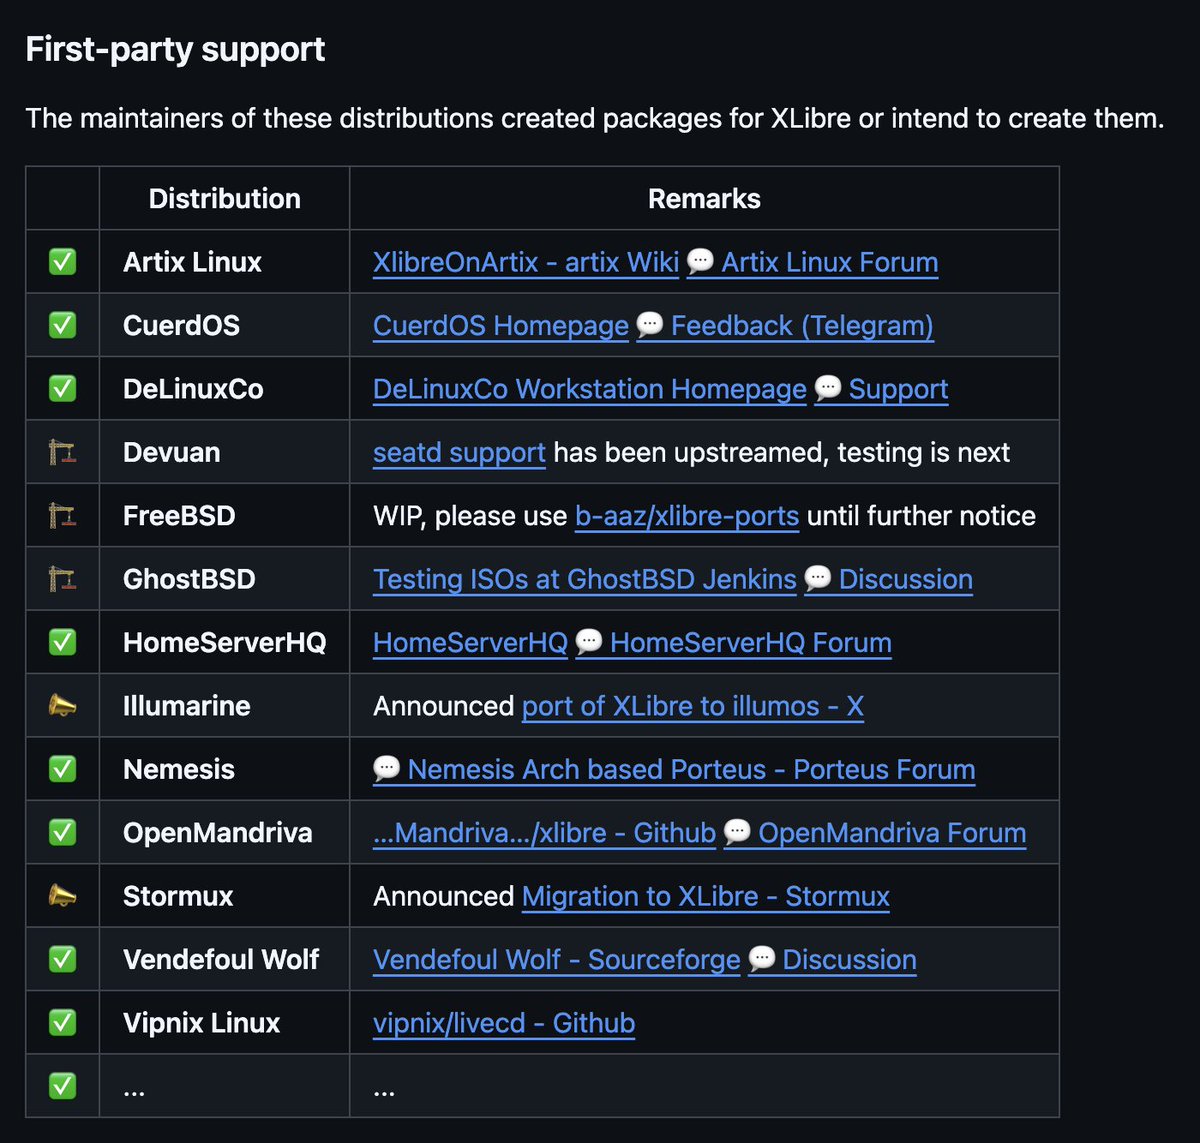Open the Nemesis Arch based Porteus link

[x=691, y=769]
